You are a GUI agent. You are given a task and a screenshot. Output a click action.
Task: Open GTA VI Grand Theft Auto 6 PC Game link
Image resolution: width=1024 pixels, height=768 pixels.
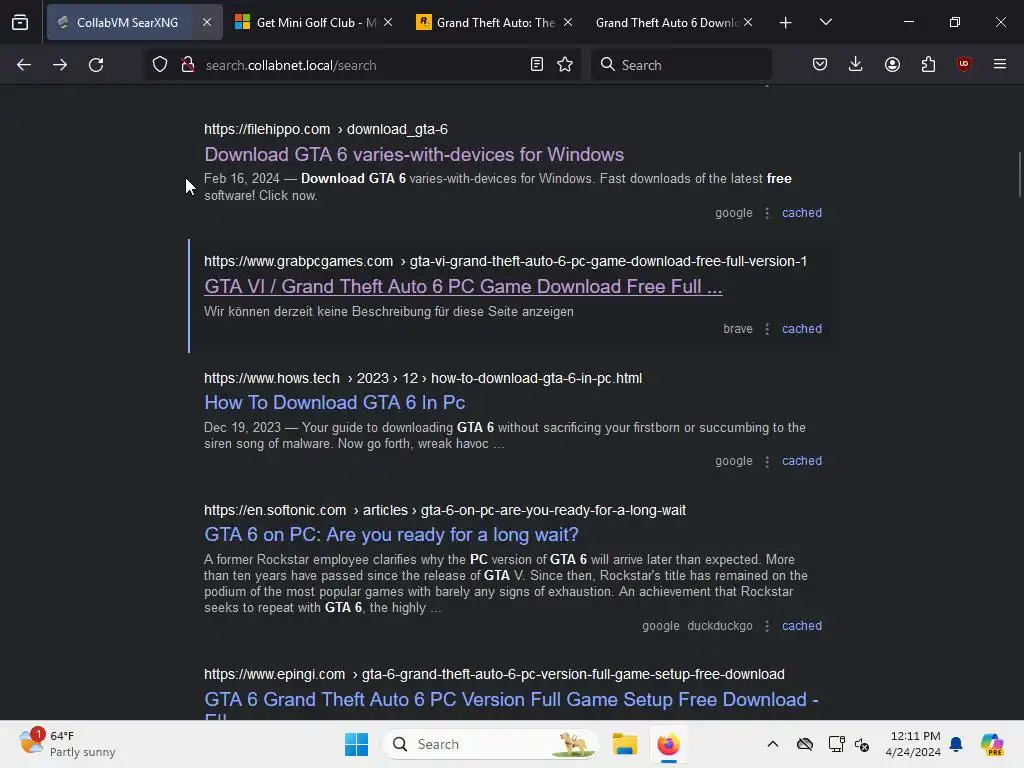[463, 287]
